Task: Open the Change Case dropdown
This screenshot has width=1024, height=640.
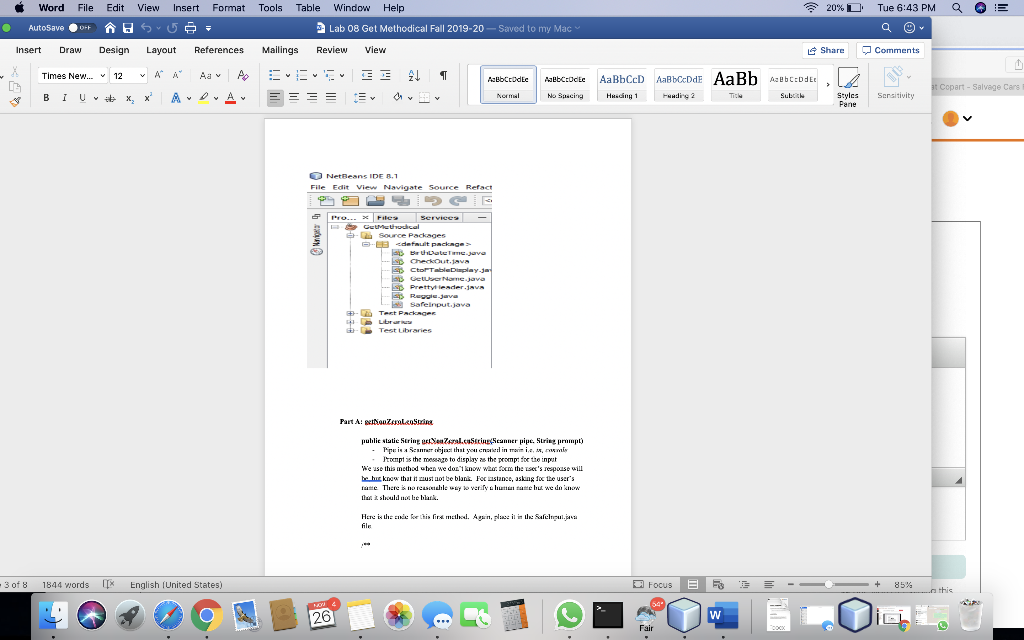Action: (210, 76)
